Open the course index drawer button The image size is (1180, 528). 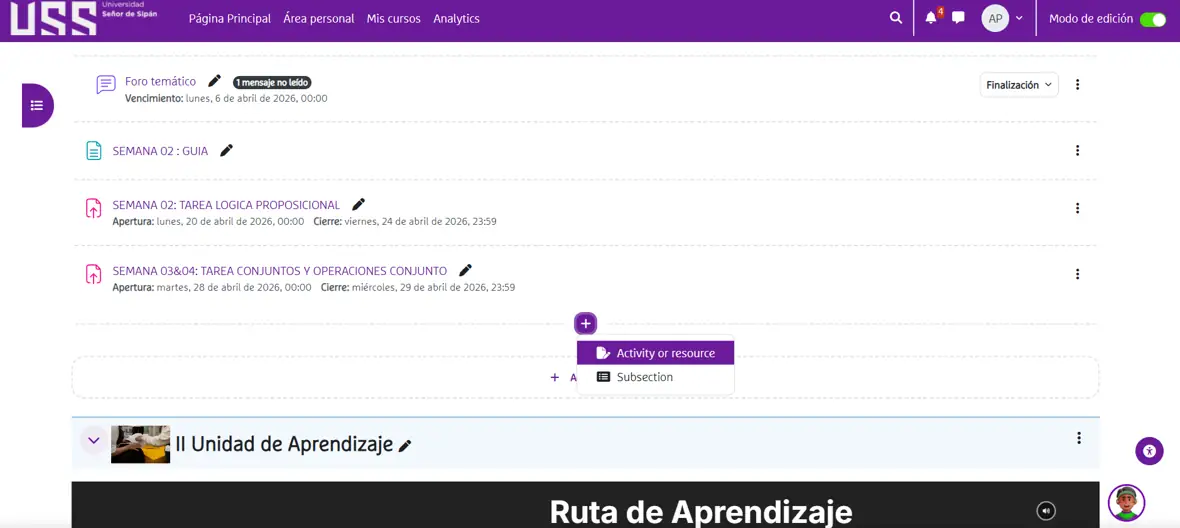(x=37, y=105)
